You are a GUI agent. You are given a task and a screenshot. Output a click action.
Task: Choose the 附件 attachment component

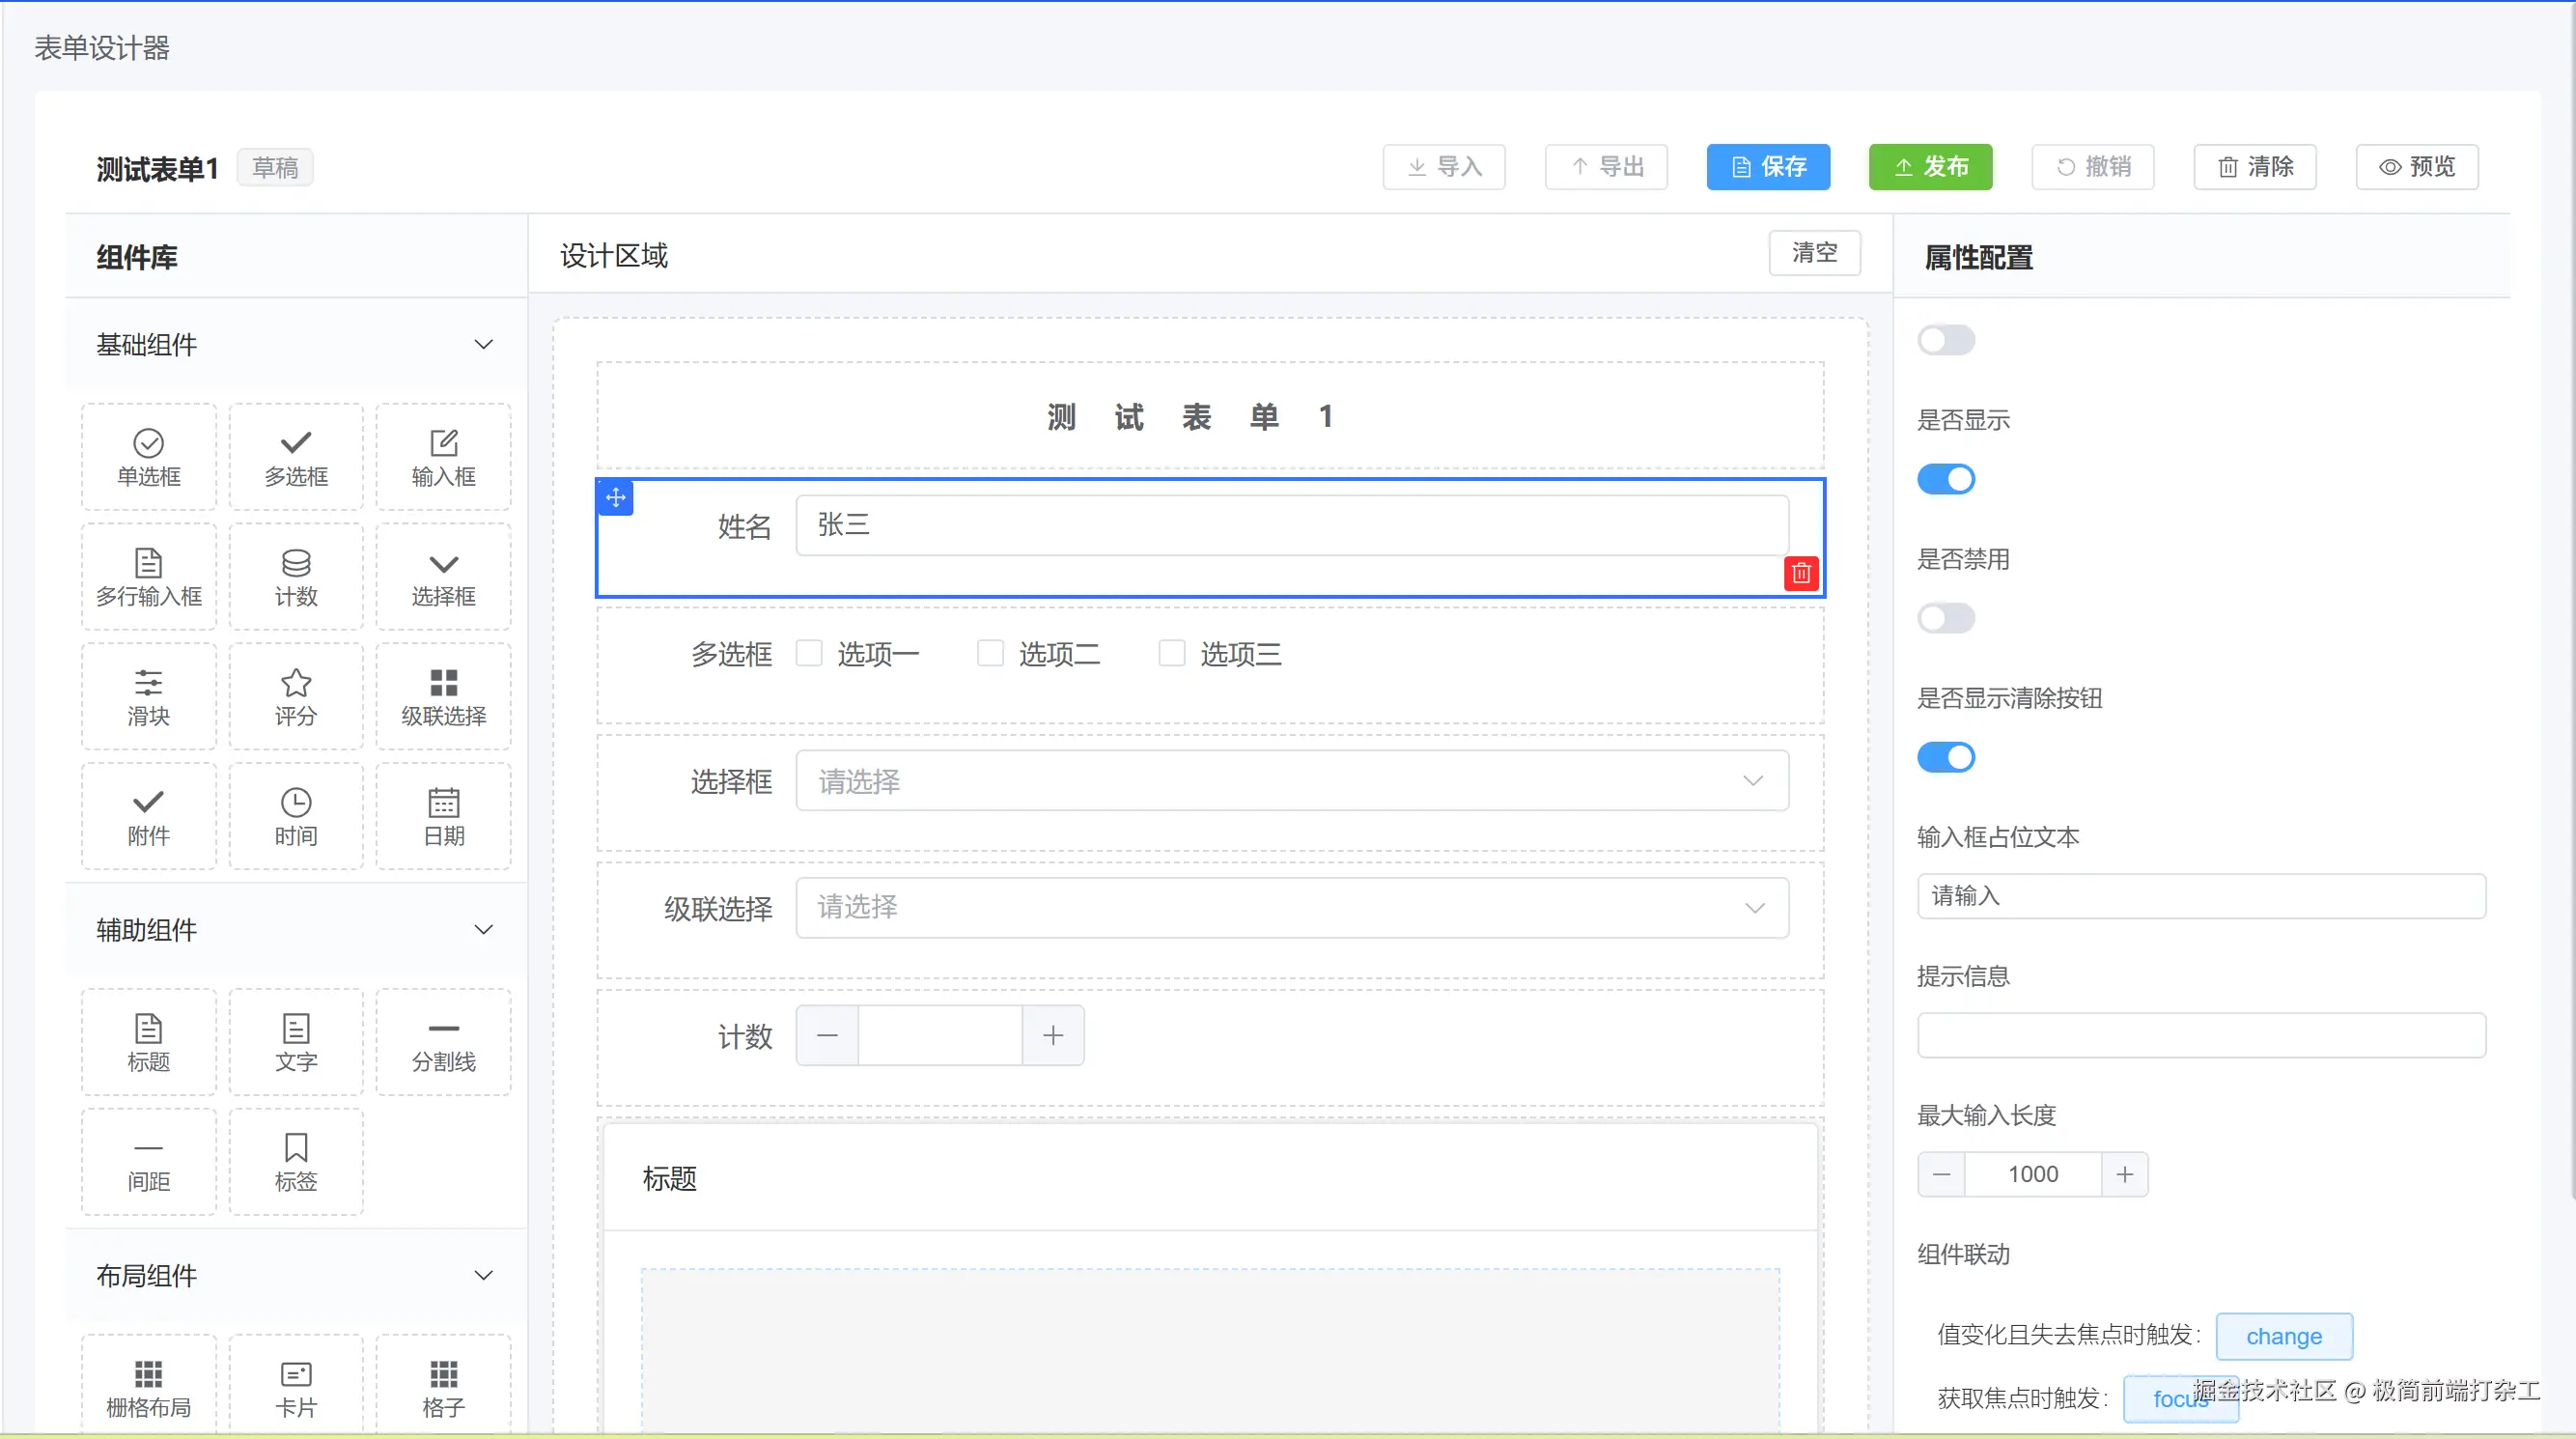click(148, 817)
